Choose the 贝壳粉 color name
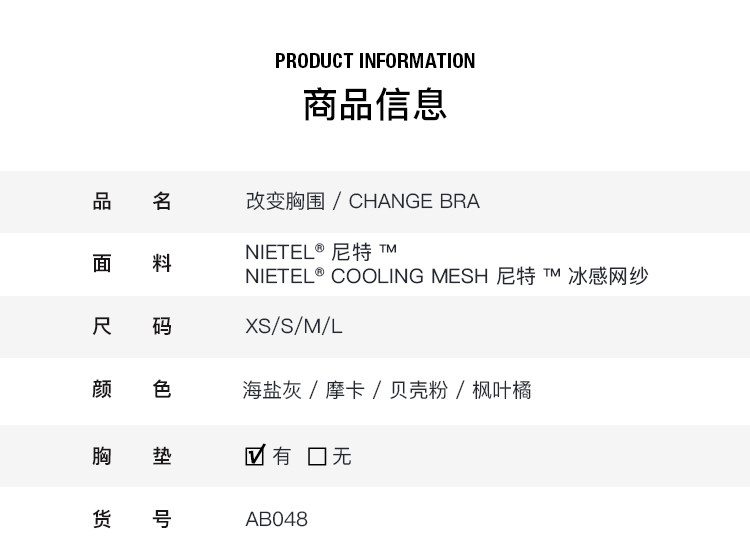750x560 pixels. (417, 390)
